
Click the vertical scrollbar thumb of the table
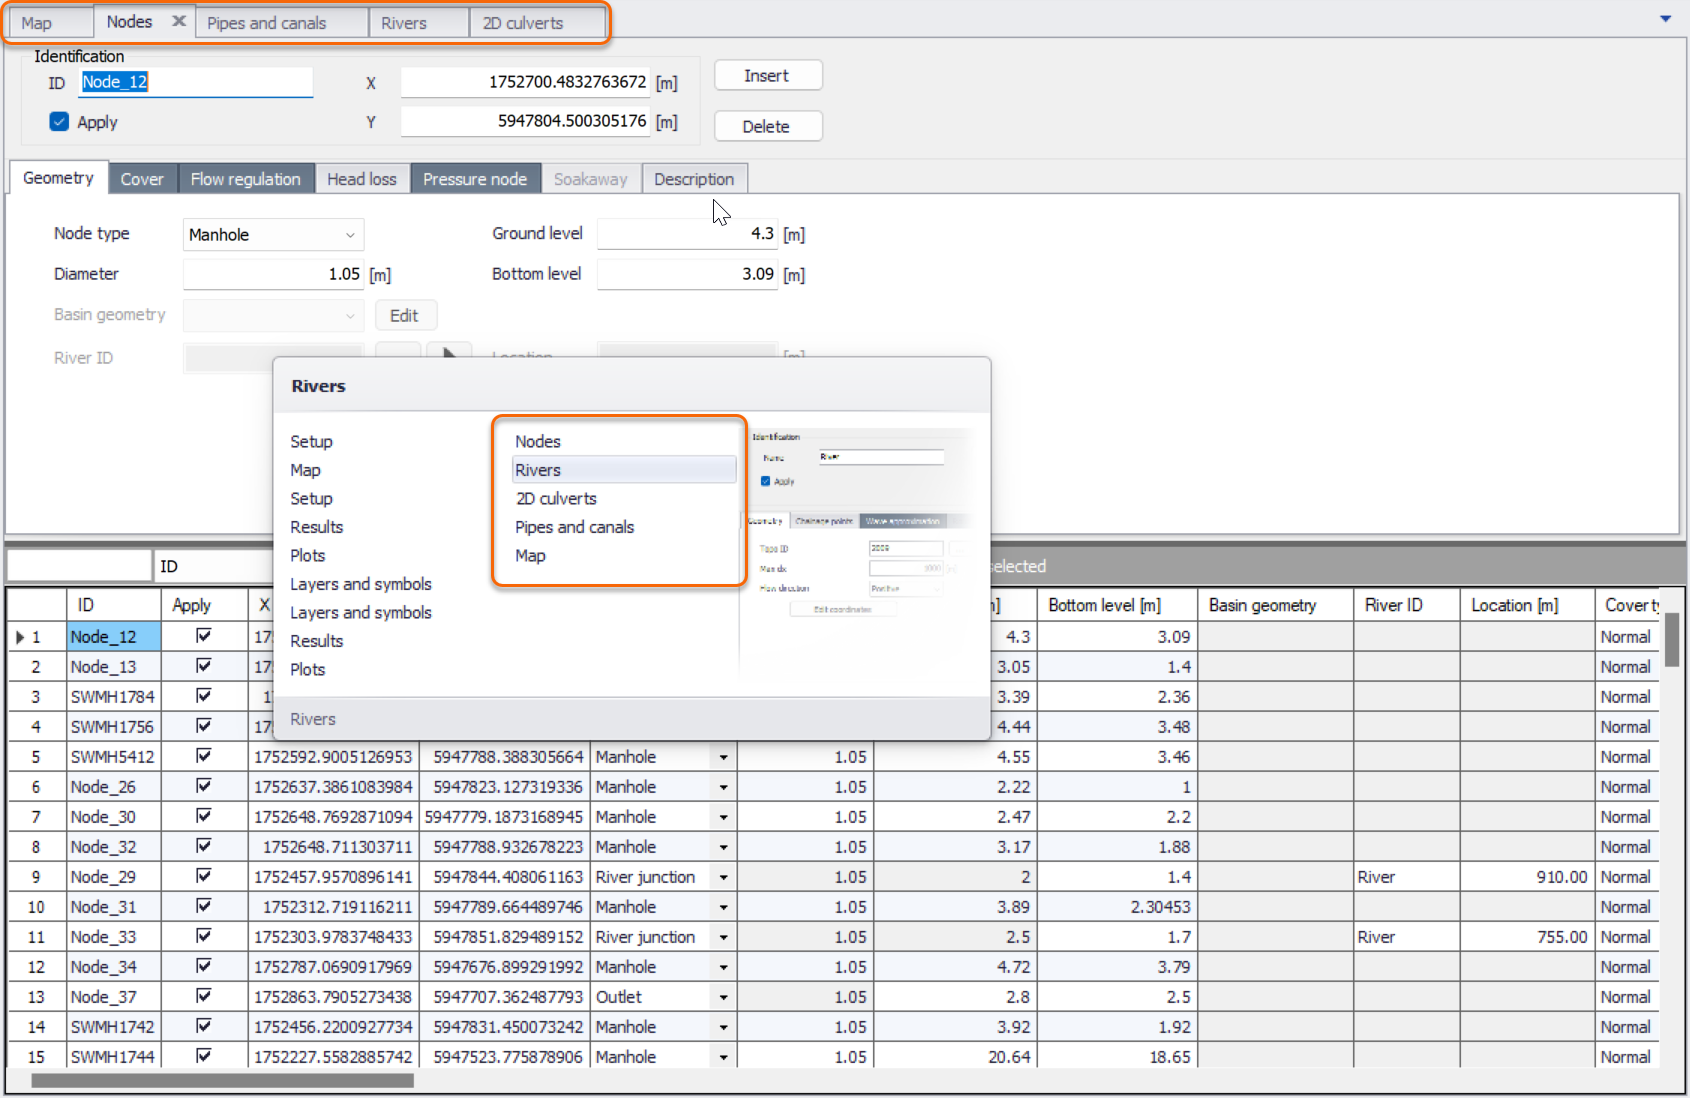[x=1671, y=640]
